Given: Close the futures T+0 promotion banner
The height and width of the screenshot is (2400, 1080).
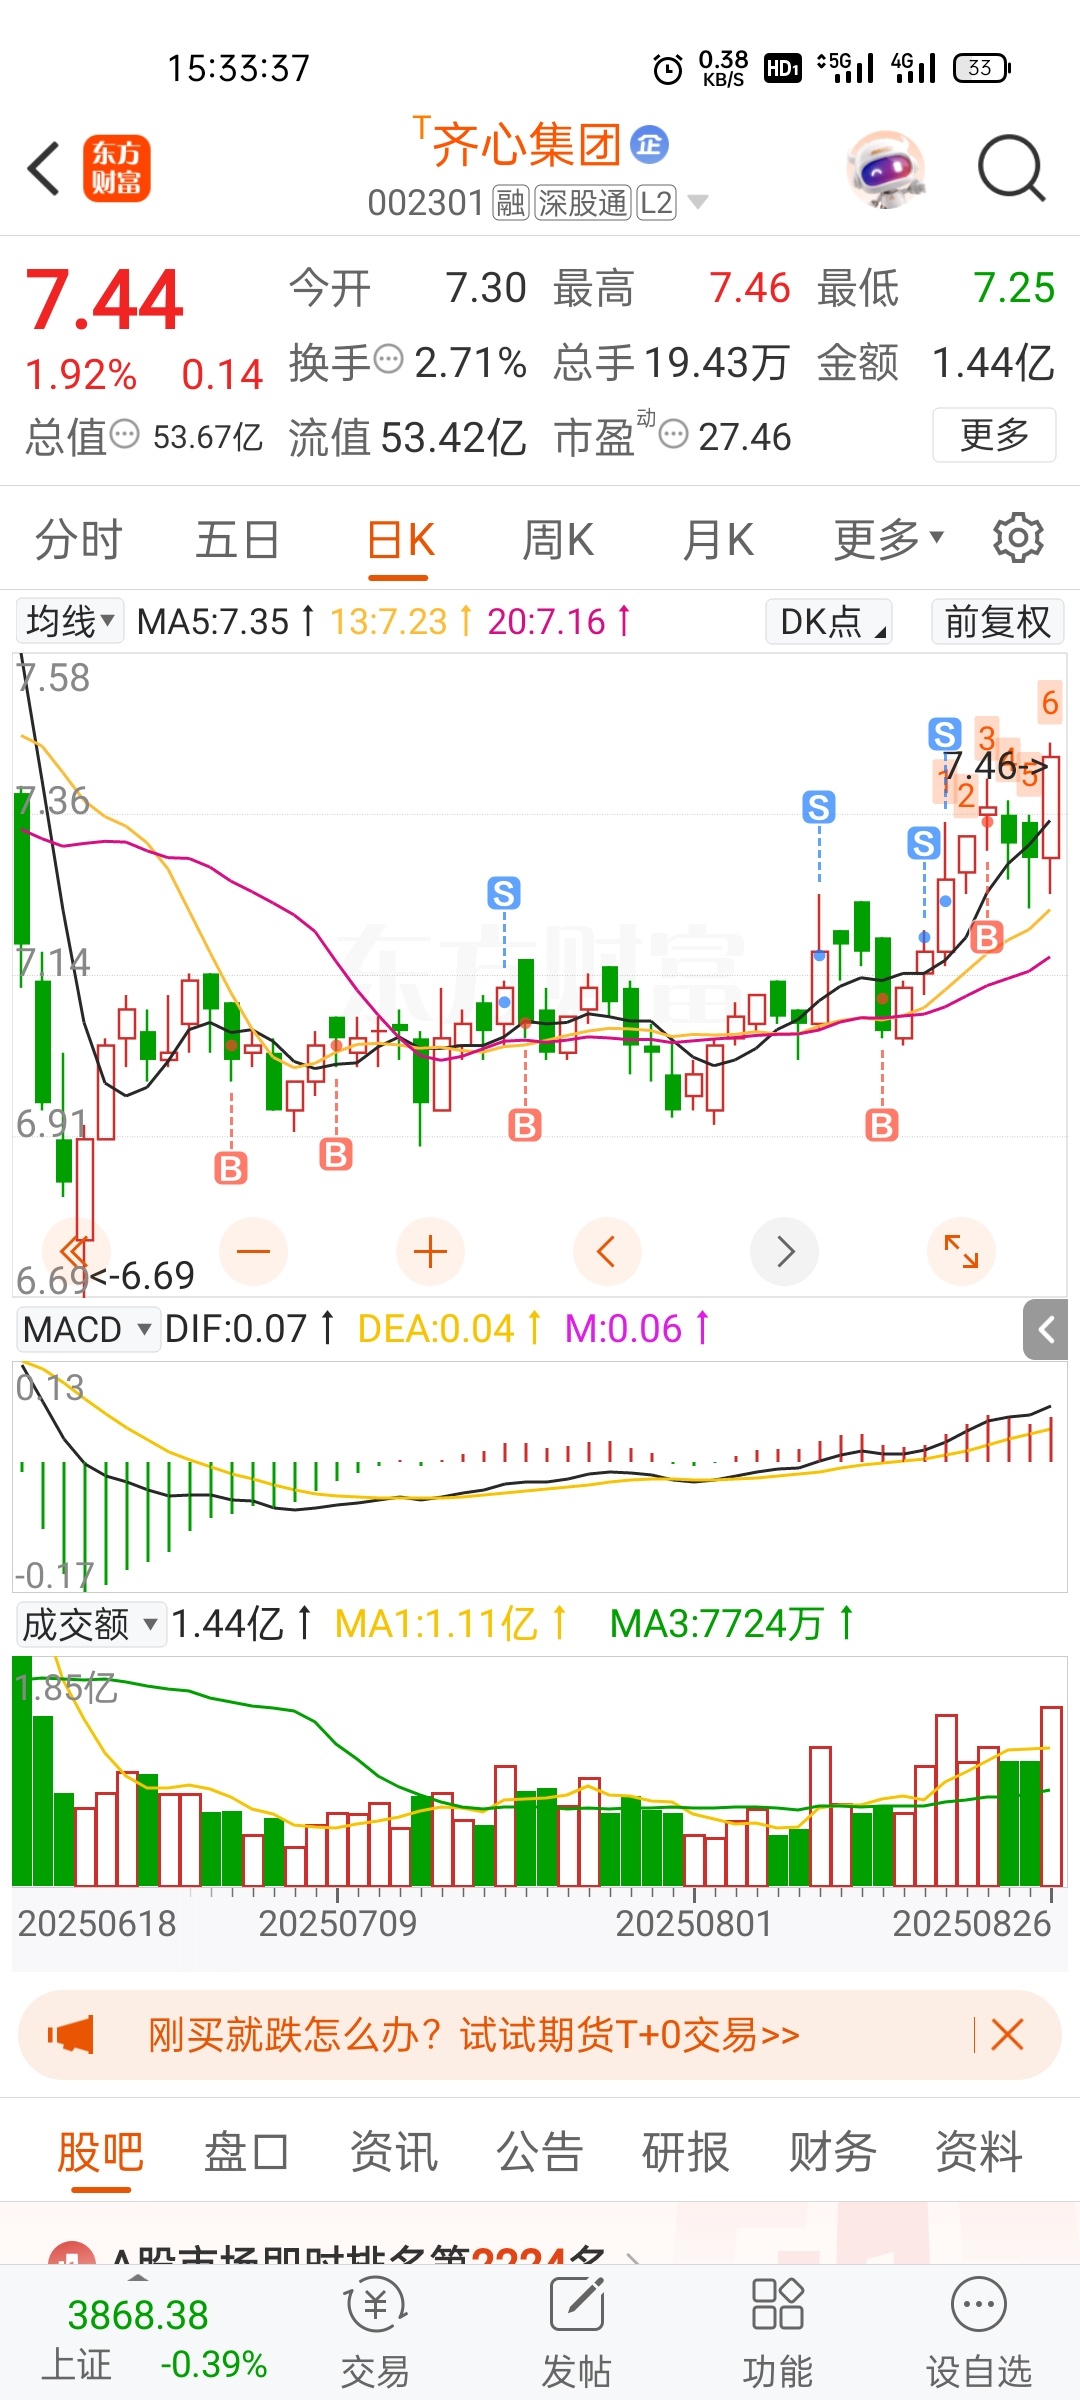Looking at the screenshot, I should (1007, 2034).
